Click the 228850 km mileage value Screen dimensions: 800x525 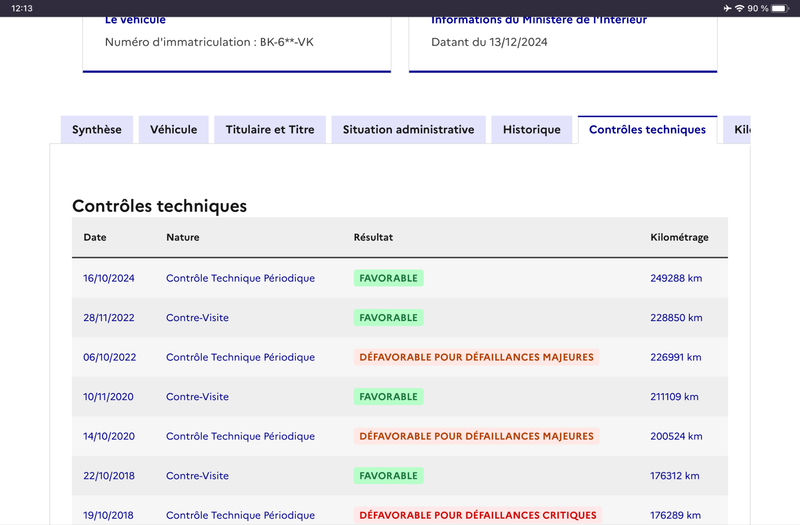[x=676, y=317]
